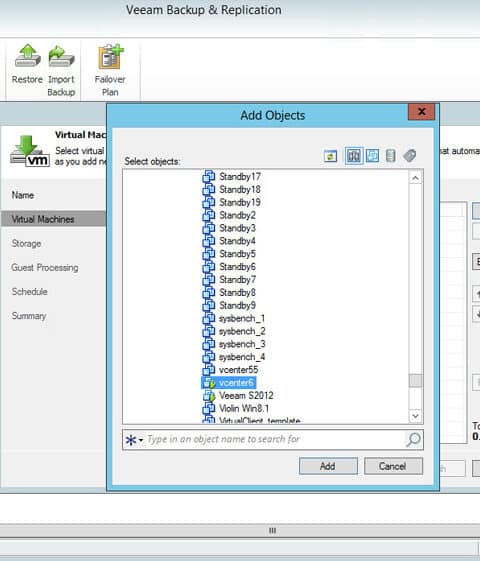Close the Add Objects dialog
This screenshot has width=480, height=561.
coord(421,112)
